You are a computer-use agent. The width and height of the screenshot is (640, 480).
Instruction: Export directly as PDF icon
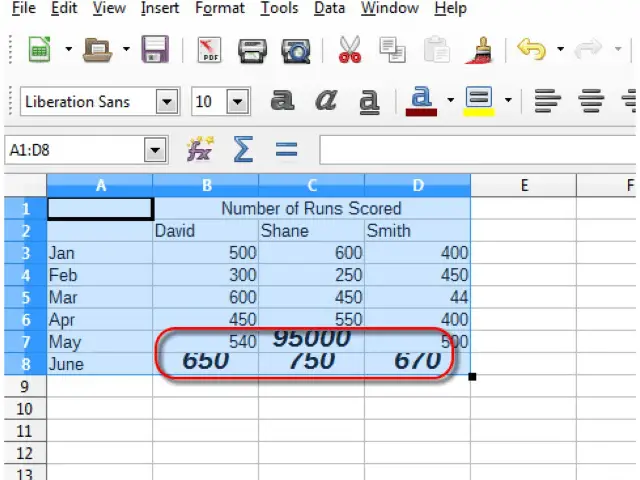(210, 50)
